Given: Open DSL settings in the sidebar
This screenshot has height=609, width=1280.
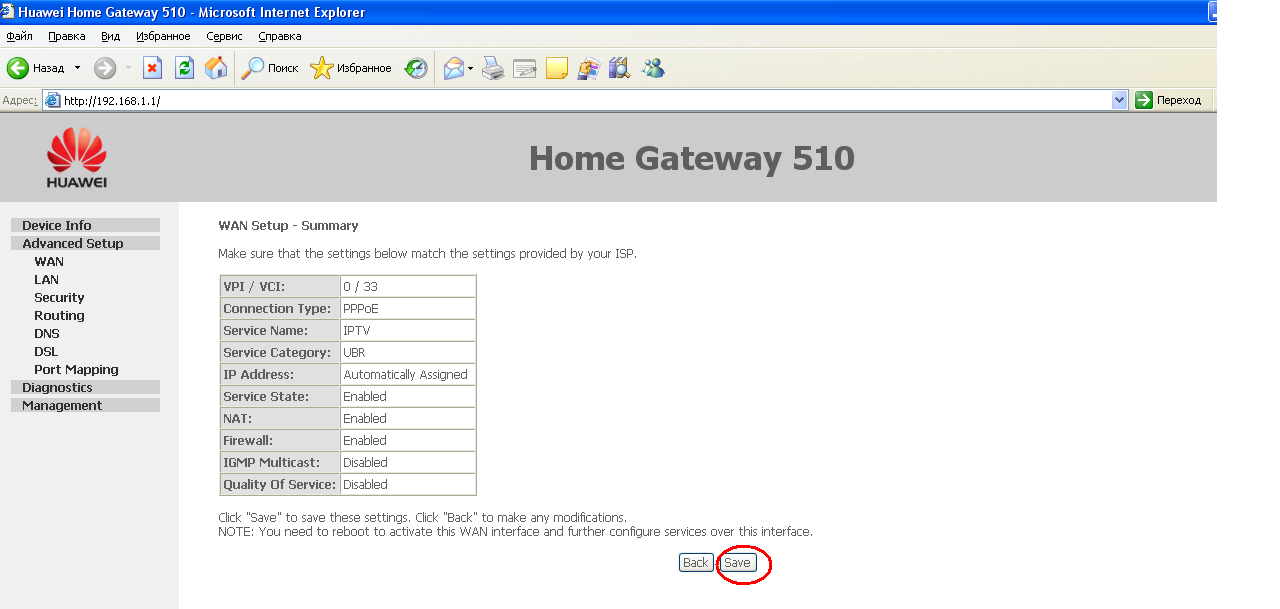Looking at the screenshot, I should [46, 352].
